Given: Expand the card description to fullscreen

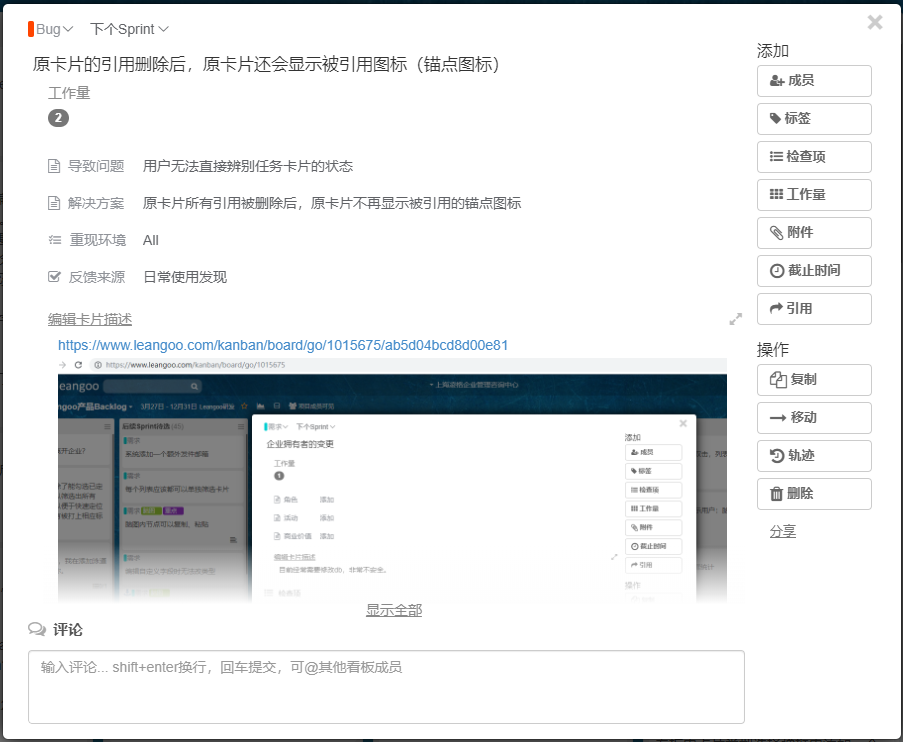Looking at the screenshot, I should [x=736, y=319].
